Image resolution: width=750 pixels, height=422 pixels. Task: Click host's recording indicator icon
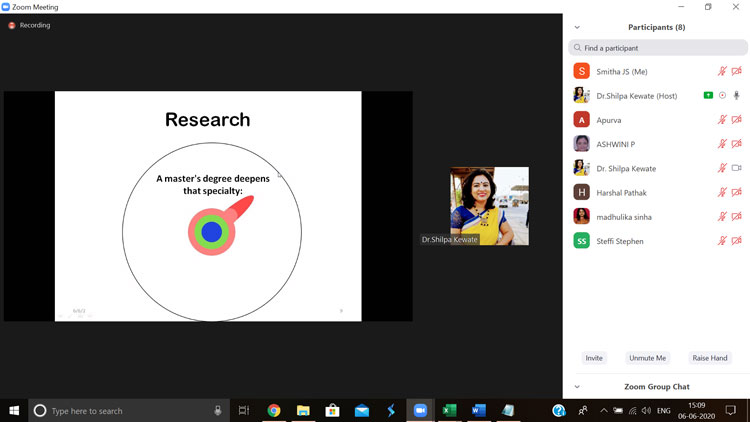(x=722, y=95)
